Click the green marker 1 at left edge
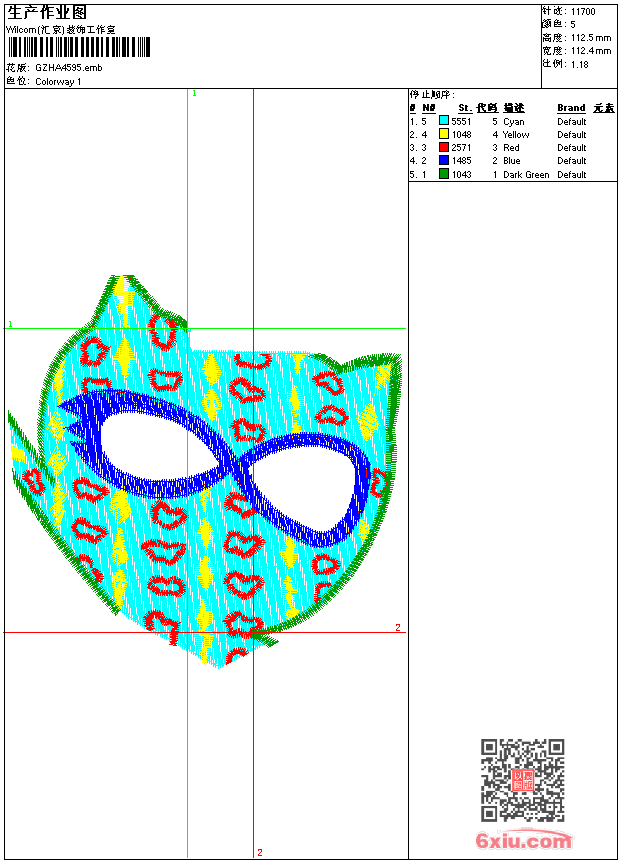 pos(10,324)
